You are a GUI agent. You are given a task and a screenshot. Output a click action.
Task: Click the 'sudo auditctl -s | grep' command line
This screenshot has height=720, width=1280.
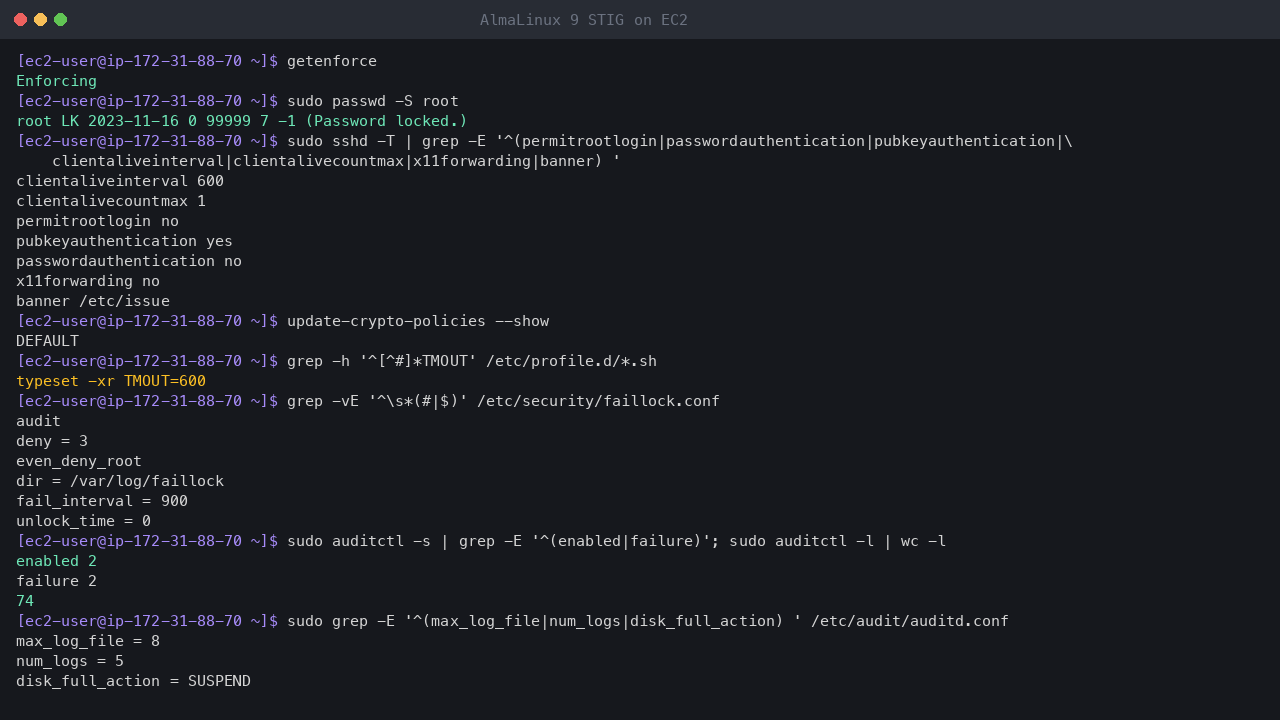click(617, 541)
